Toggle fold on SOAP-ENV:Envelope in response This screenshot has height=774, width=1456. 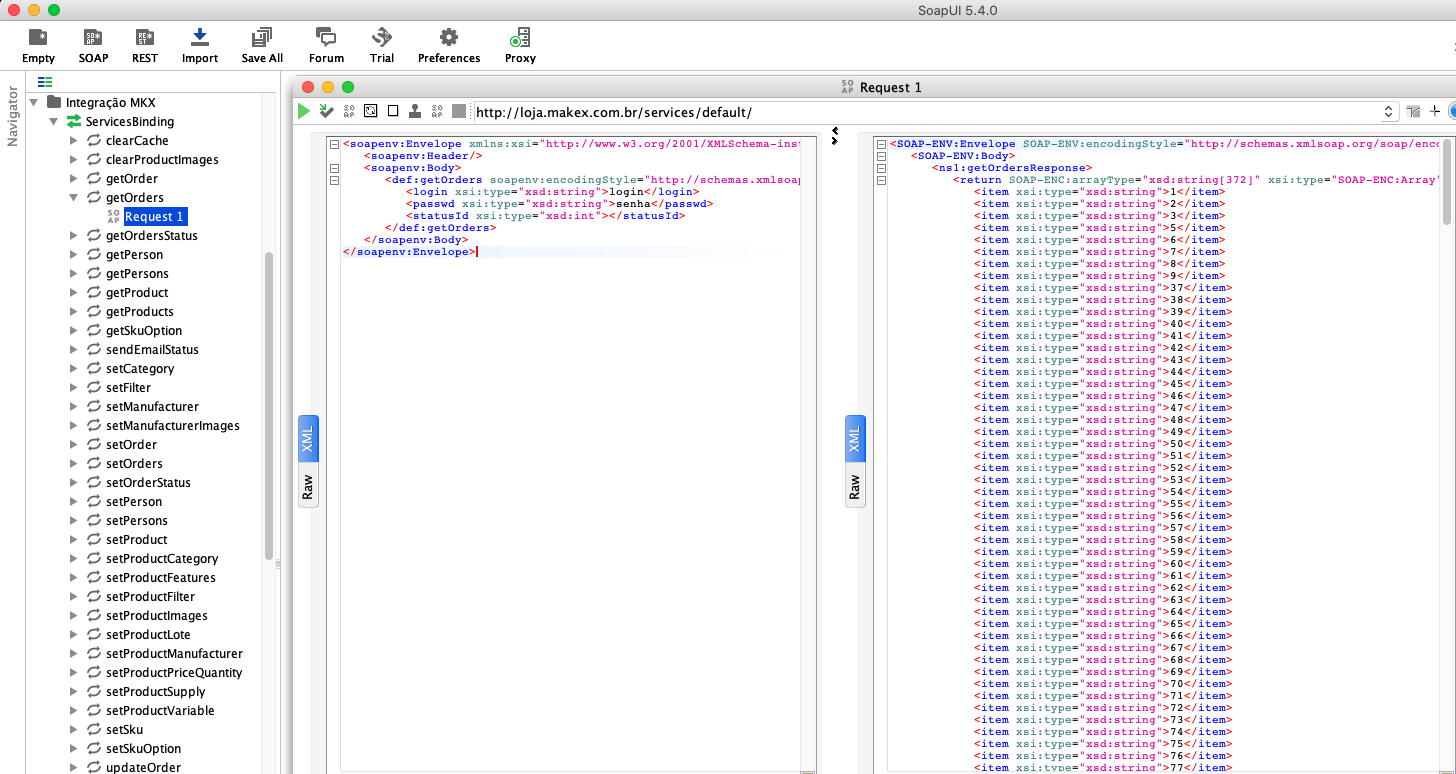point(881,144)
